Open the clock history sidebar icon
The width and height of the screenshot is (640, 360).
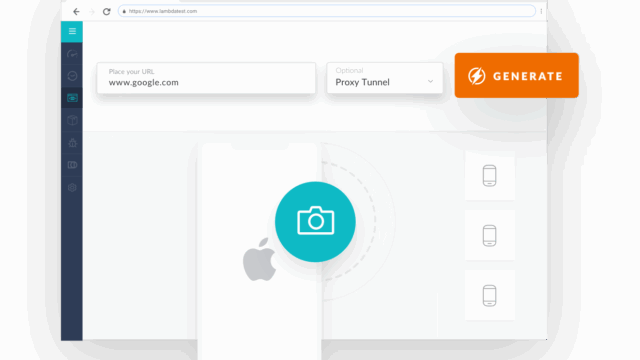72,76
